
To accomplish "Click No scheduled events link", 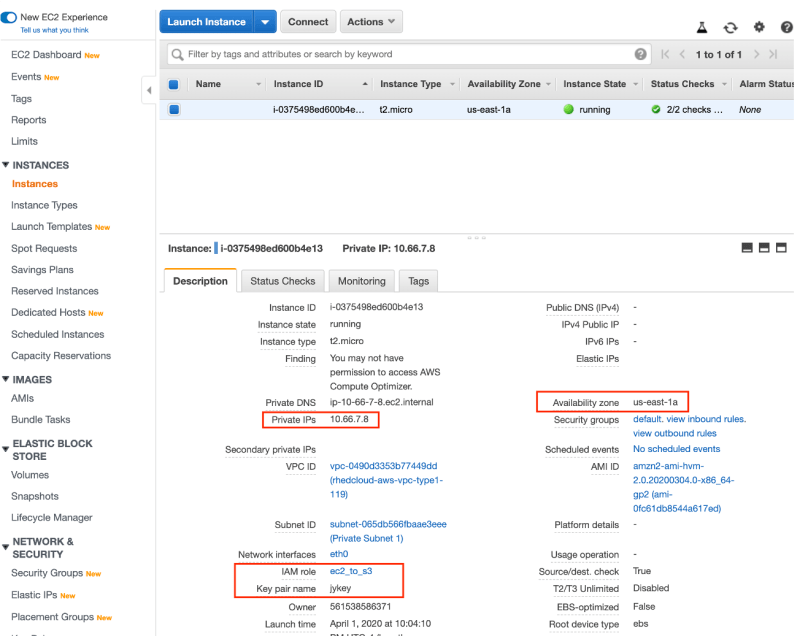I will (x=677, y=449).
